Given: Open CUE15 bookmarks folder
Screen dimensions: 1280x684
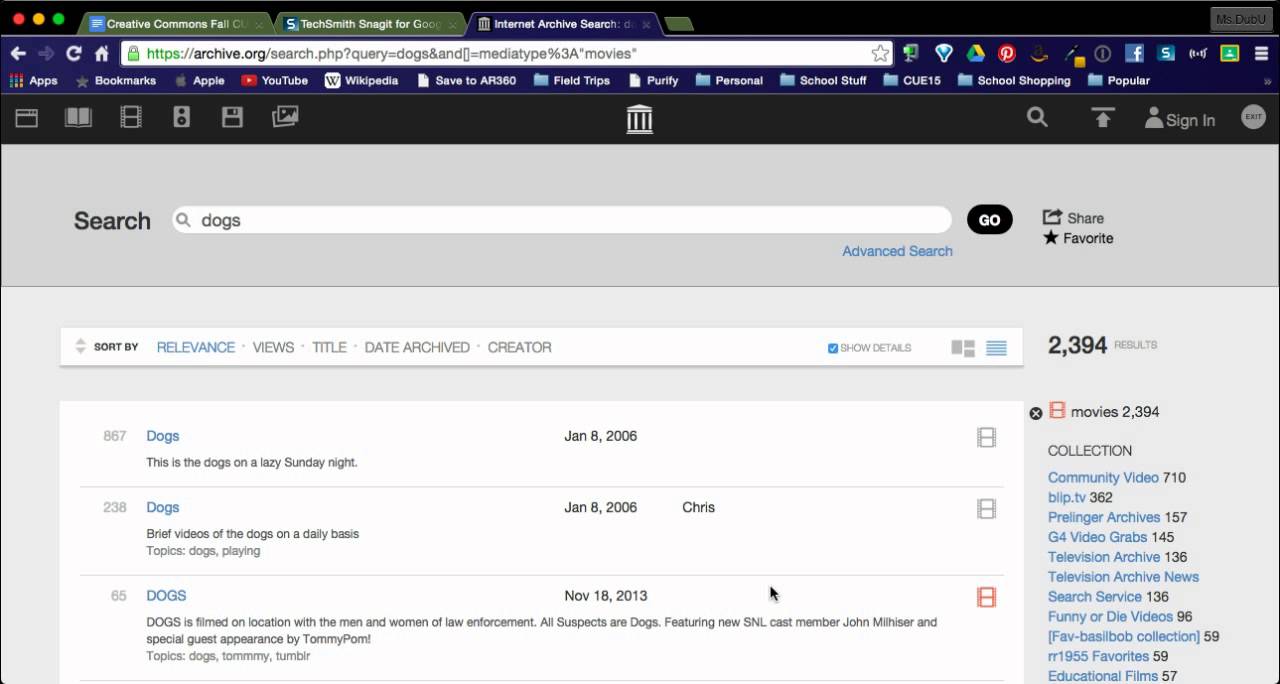Looking at the screenshot, I should [x=912, y=80].
